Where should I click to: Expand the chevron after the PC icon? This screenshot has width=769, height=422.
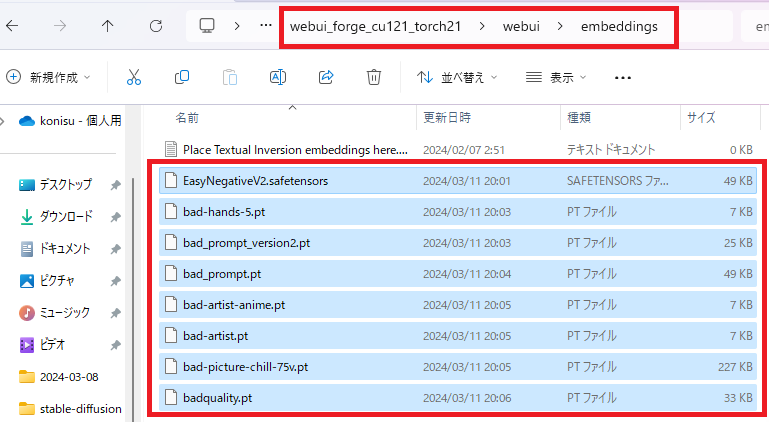point(237,26)
